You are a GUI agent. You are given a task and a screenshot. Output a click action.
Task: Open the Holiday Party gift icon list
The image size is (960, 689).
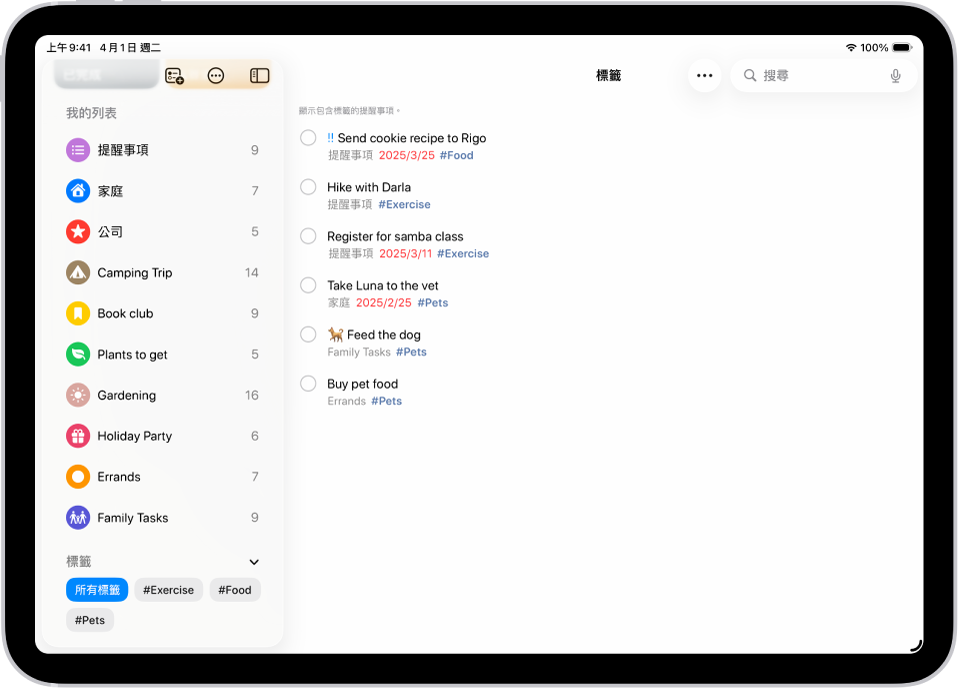[x=79, y=436]
